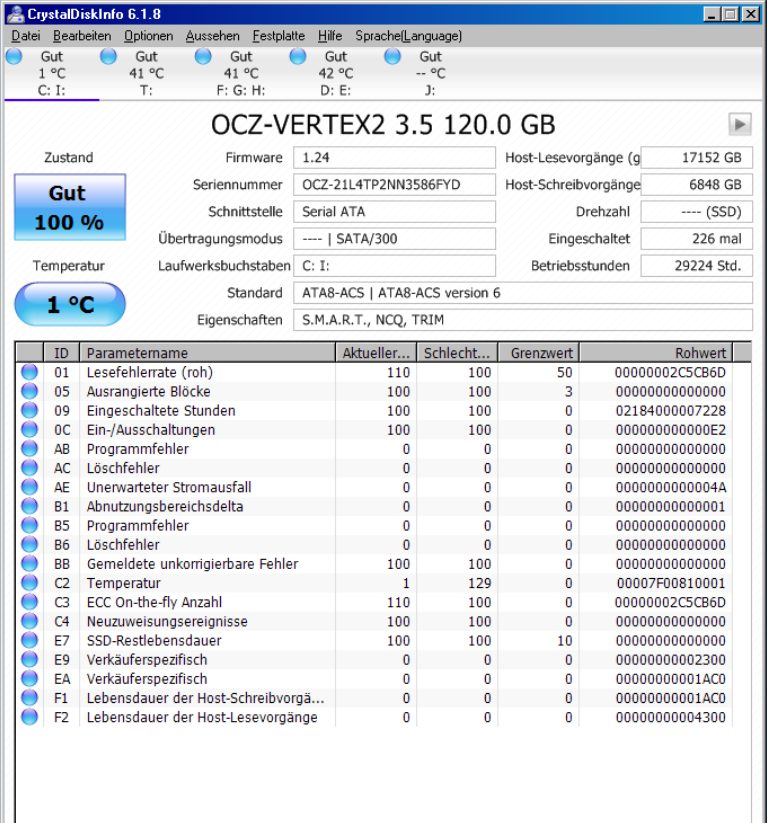The height and width of the screenshot is (823, 767).
Task: Click the CrystalDiskInfo title bar icon
Action: tap(15, 14)
